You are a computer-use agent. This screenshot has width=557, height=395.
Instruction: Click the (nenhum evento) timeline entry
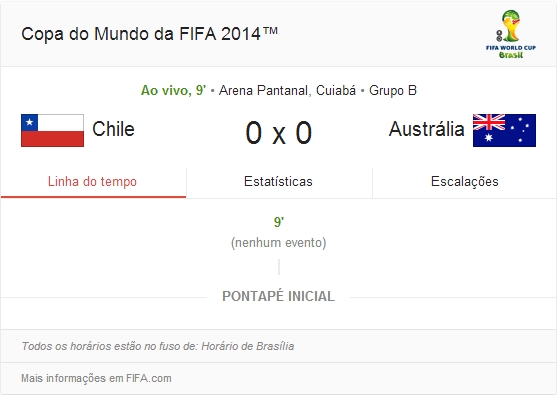click(x=278, y=243)
